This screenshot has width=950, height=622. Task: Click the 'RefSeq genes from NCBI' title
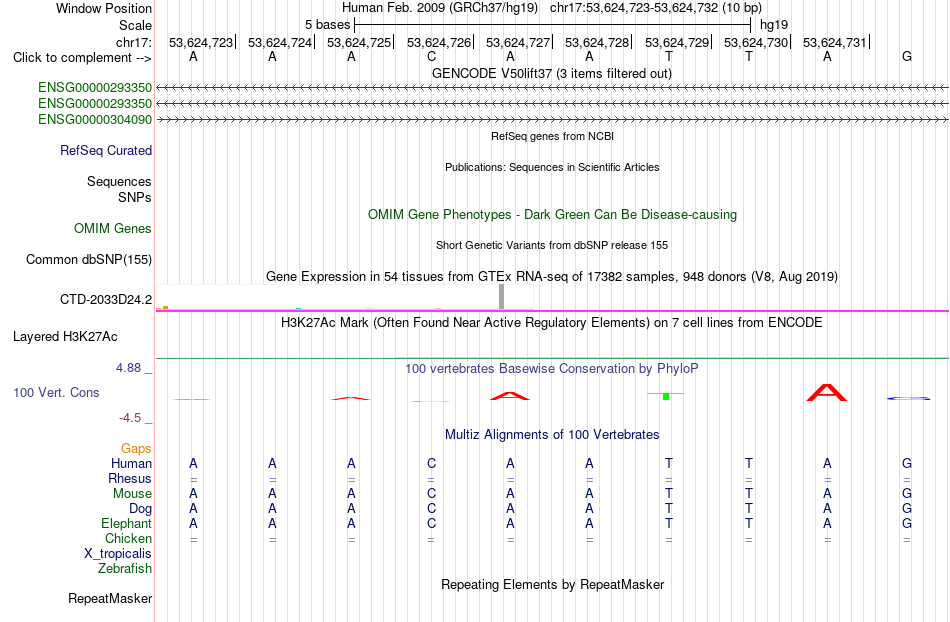pos(553,136)
